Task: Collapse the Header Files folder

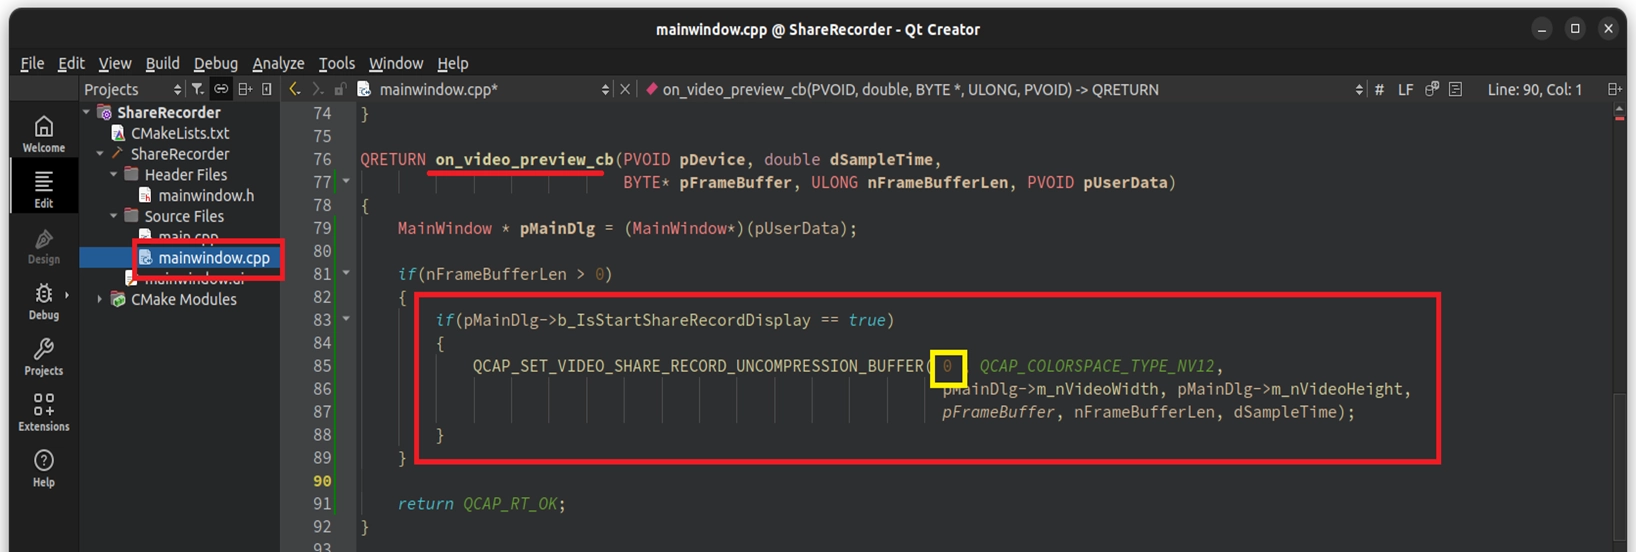Action: pyautogui.click(x=113, y=175)
